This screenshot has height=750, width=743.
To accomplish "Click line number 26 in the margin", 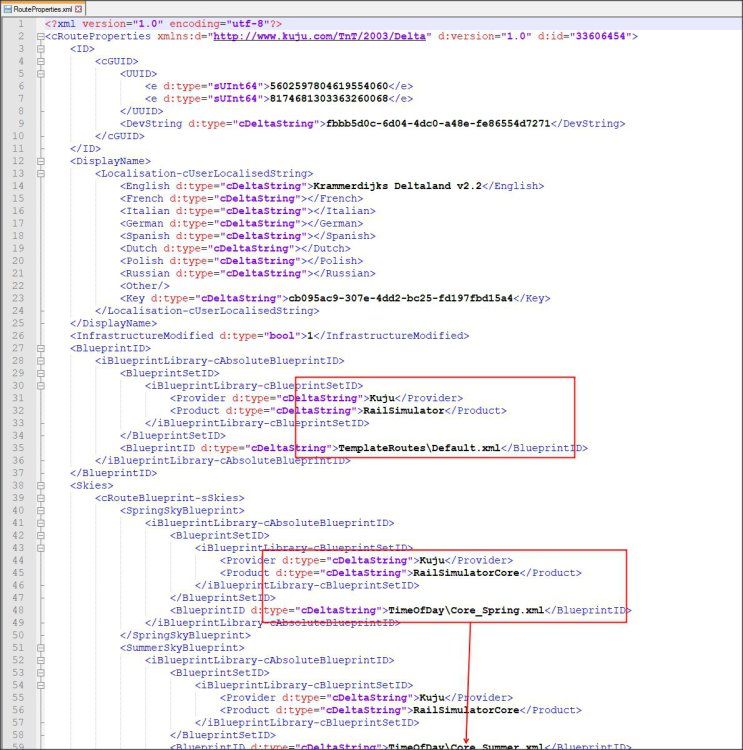I will (17, 335).
